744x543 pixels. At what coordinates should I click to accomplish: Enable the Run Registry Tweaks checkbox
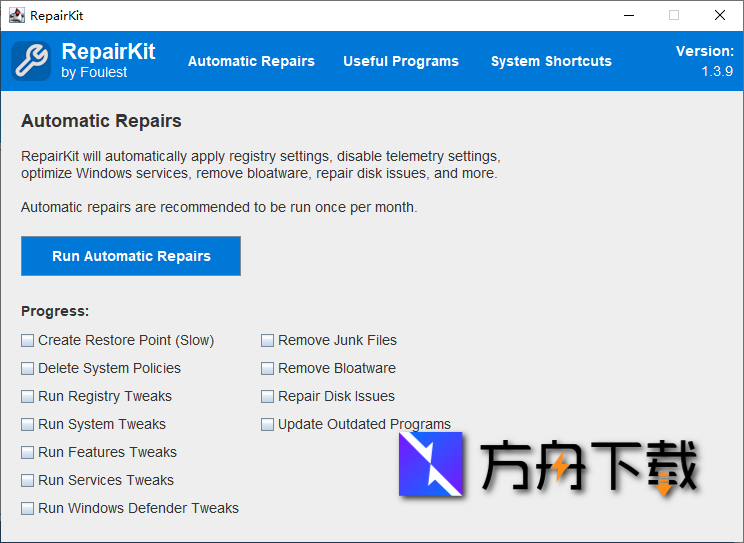(28, 396)
